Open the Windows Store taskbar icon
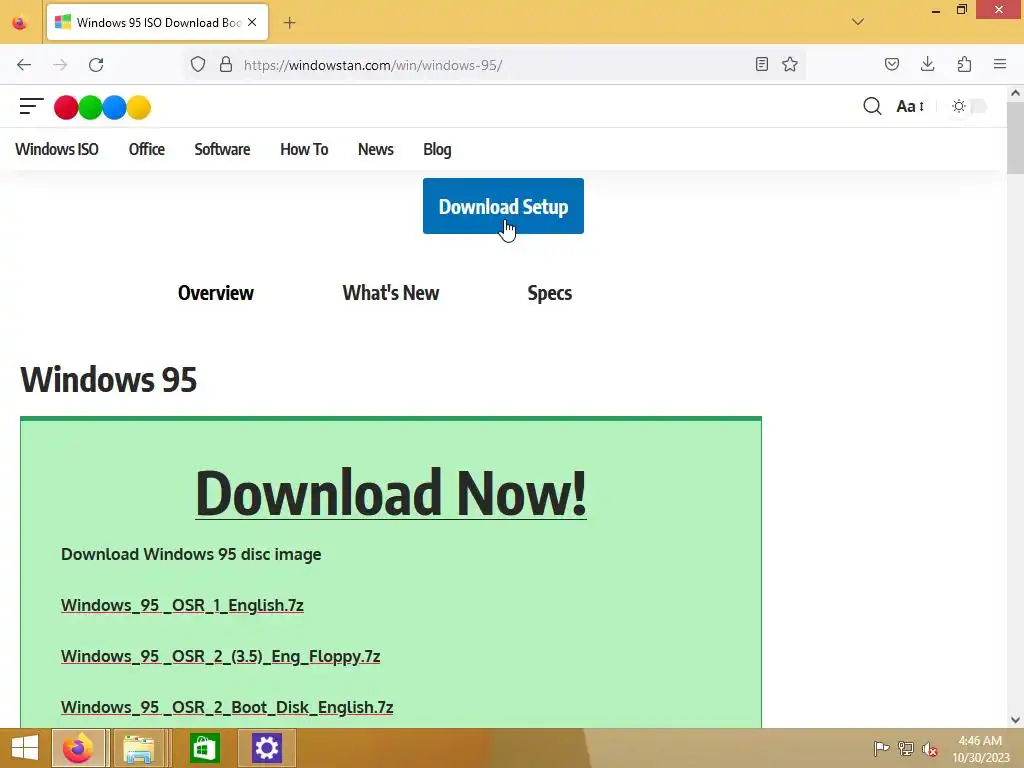This screenshot has height=768, width=1024. (x=204, y=748)
